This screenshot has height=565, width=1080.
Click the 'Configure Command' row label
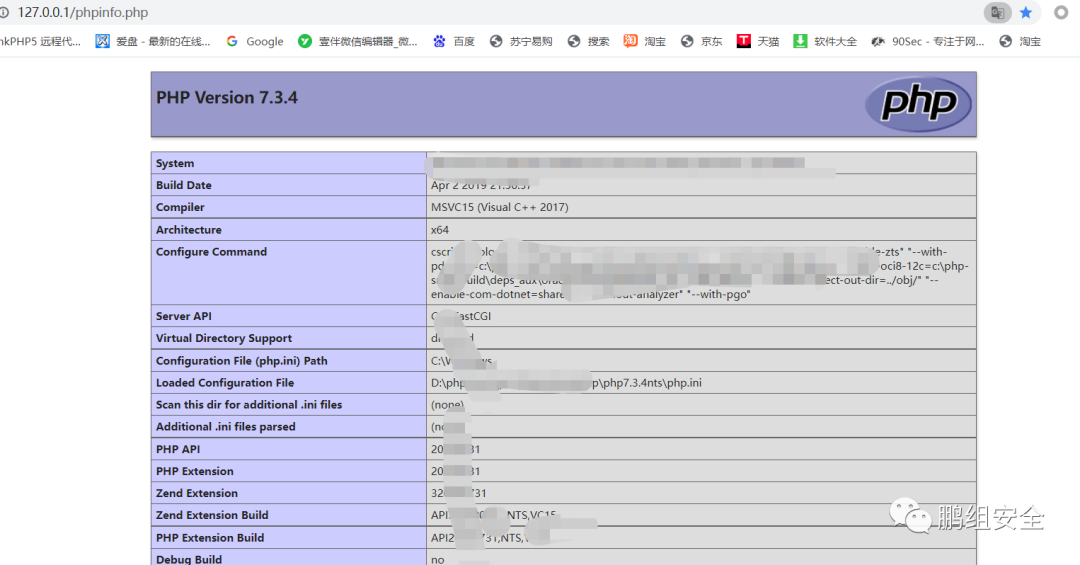click(211, 251)
